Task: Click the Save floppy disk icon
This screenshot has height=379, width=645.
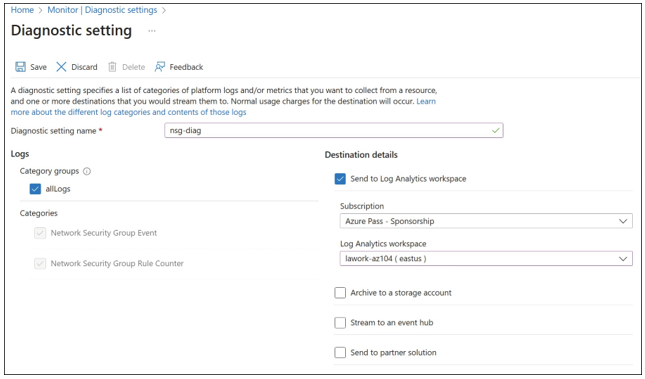Action: click(x=20, y=67)
